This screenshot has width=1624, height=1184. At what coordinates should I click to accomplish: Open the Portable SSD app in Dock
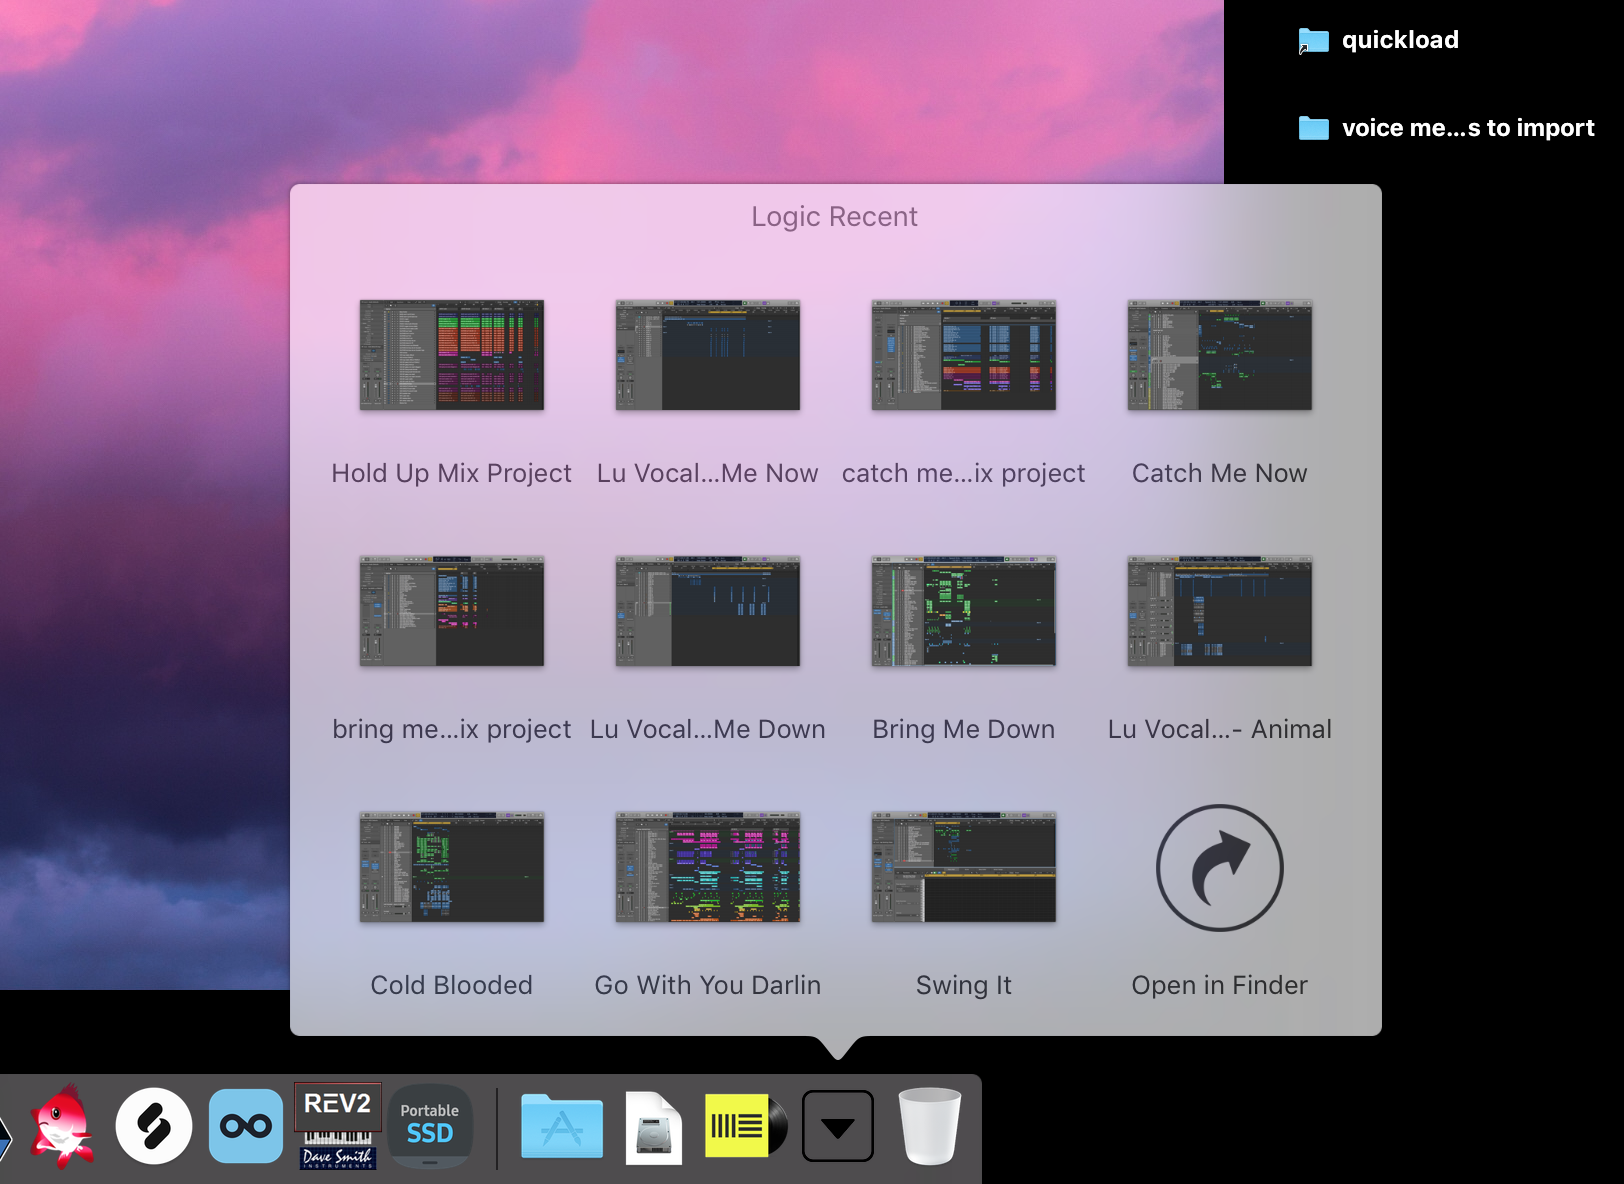(430, 1126)
